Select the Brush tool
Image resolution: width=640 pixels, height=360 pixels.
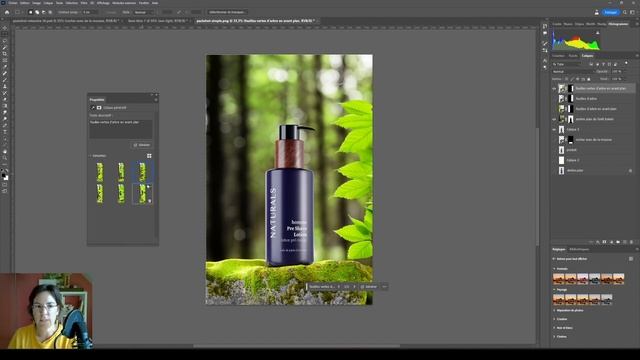click(x=4, y=80)
